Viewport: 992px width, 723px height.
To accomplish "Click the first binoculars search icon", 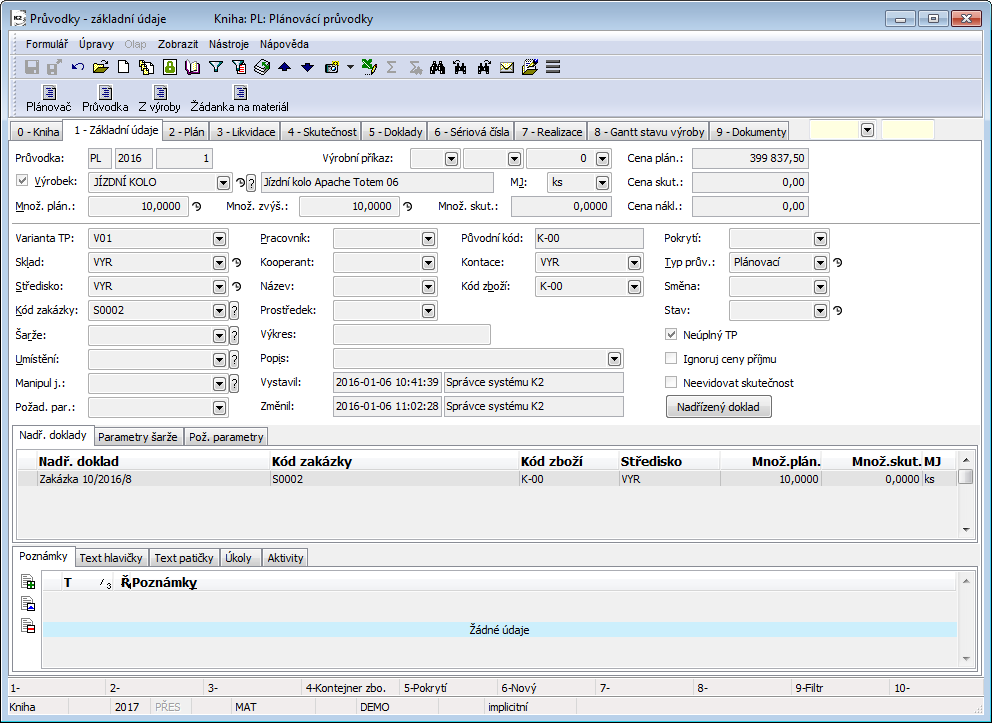I will [437, 68].
